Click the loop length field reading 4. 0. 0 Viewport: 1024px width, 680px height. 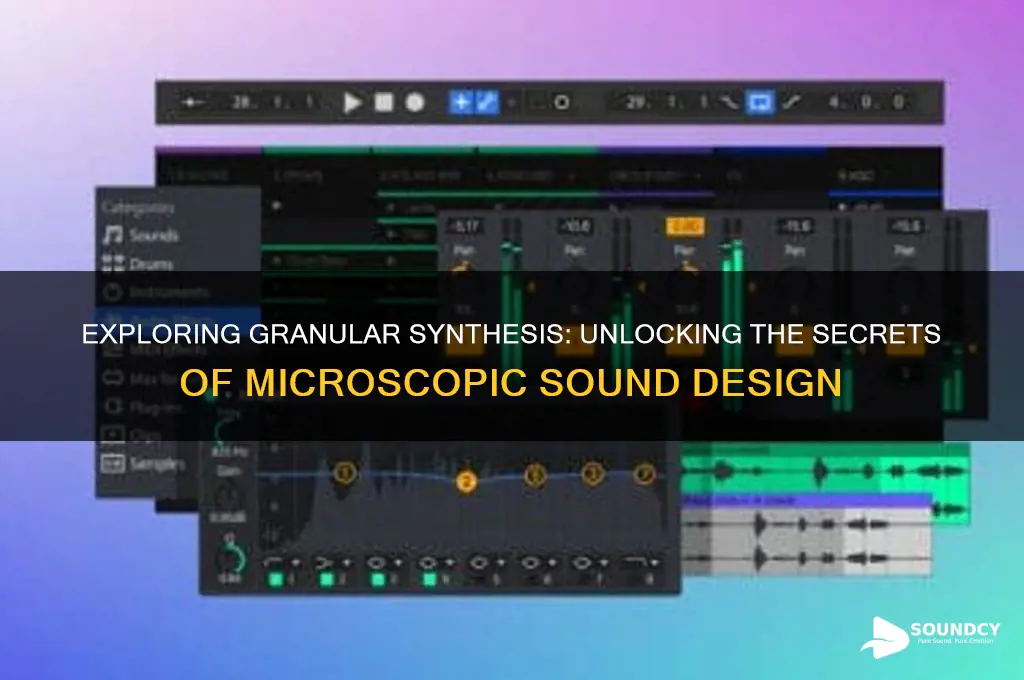[x=867, y=102]
